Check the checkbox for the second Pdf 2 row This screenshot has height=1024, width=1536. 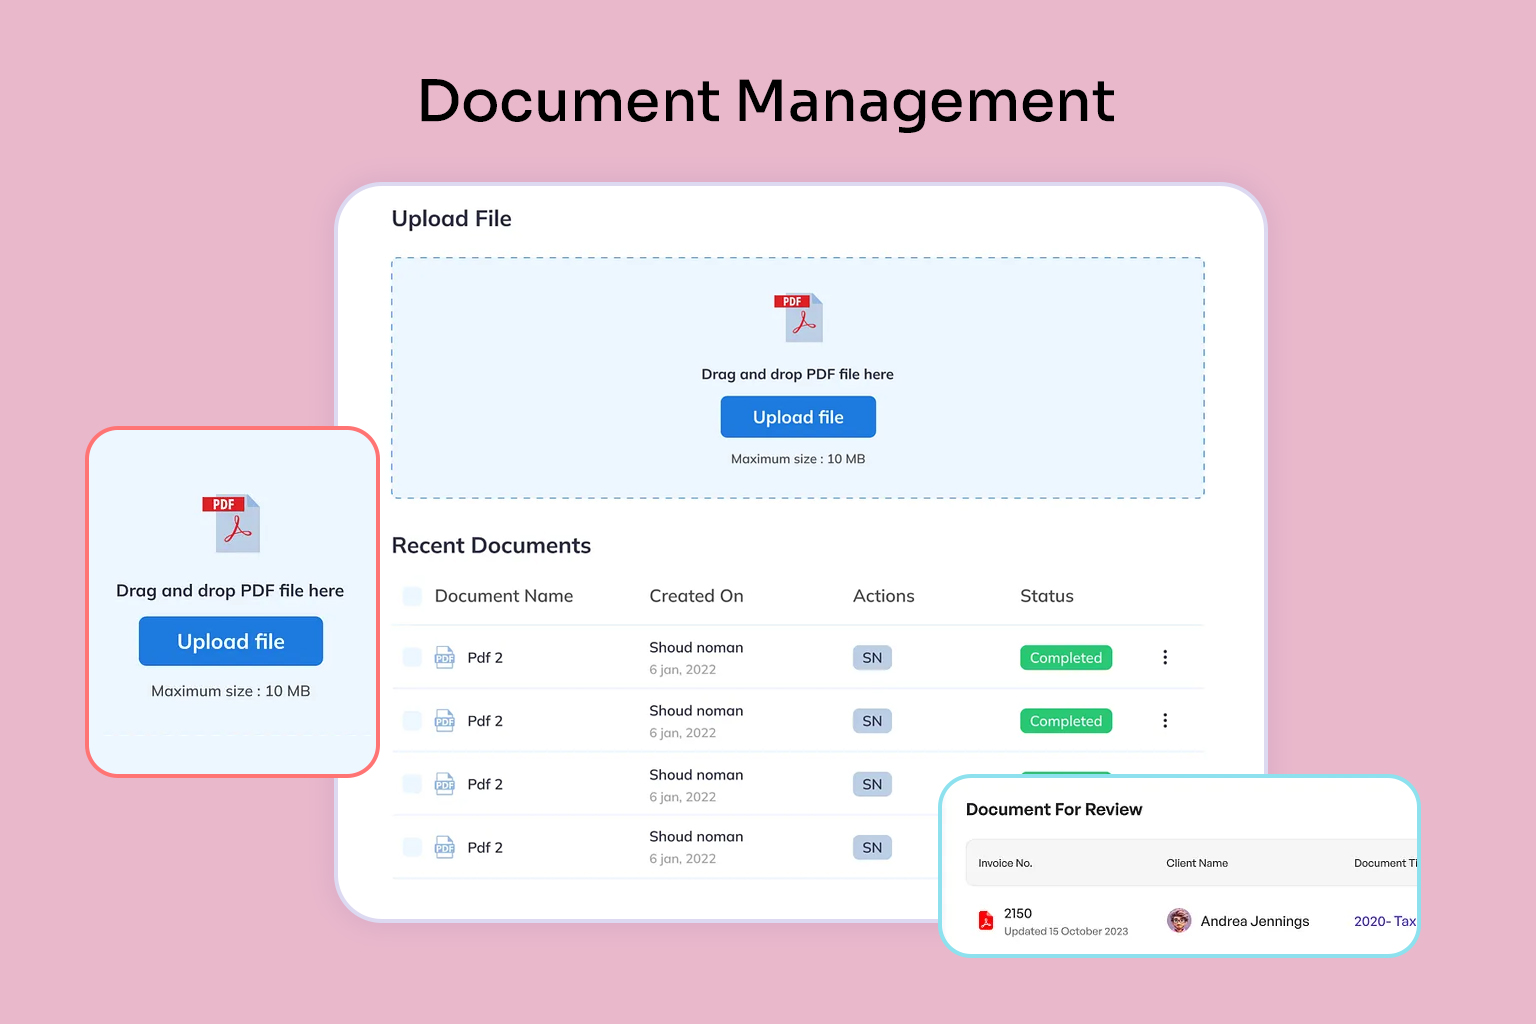pos(412,721)
